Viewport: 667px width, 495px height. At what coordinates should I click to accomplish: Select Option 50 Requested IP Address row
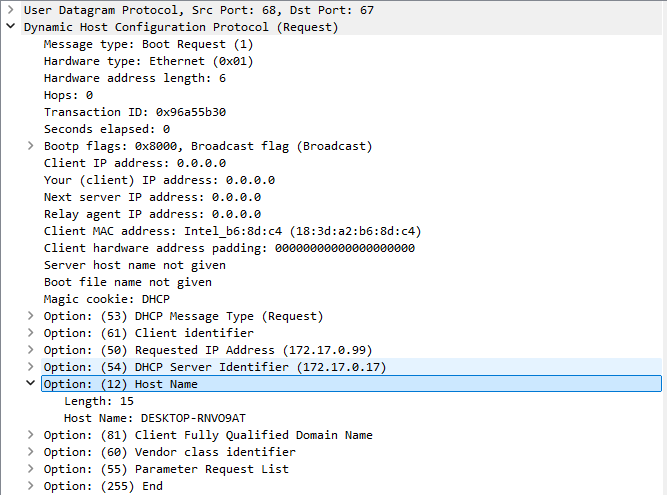tap(352, 350)
